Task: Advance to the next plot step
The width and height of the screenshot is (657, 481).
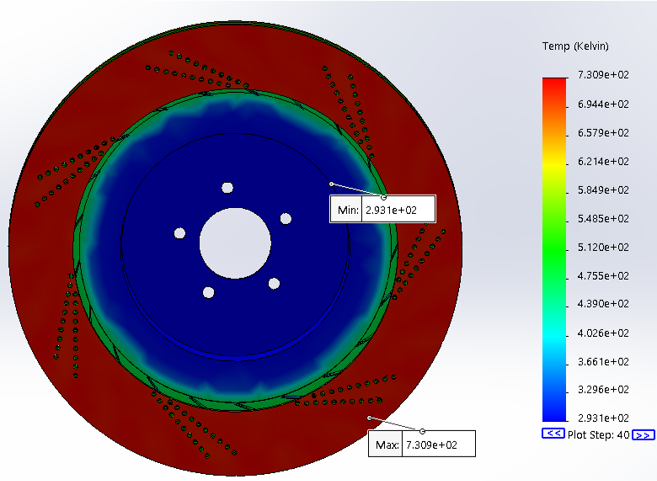Action: (643, 435)
